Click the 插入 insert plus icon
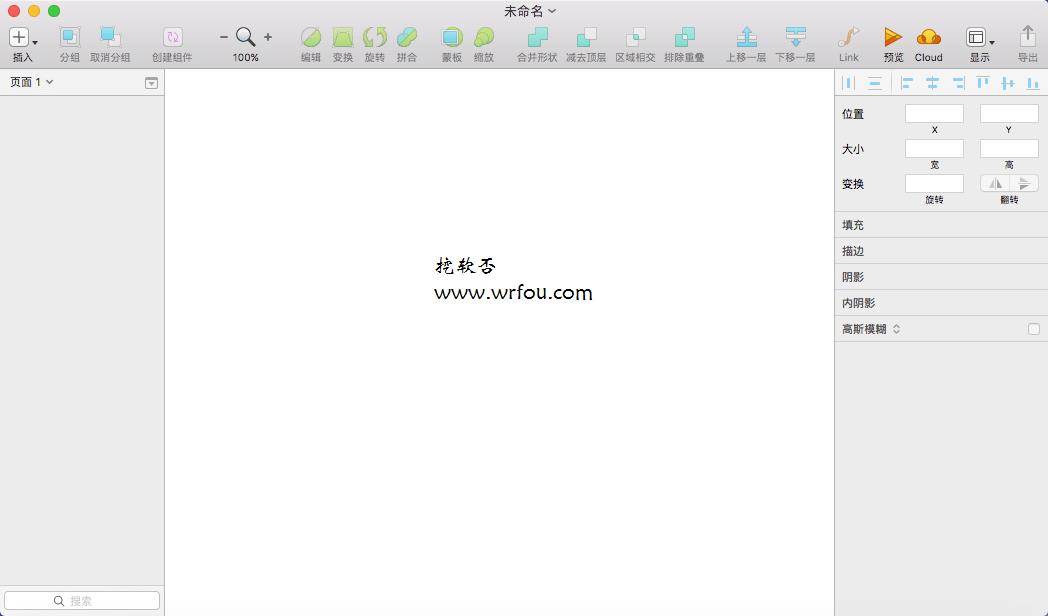The height and width of the screenshot is (616, 1048). click(19, 37)
